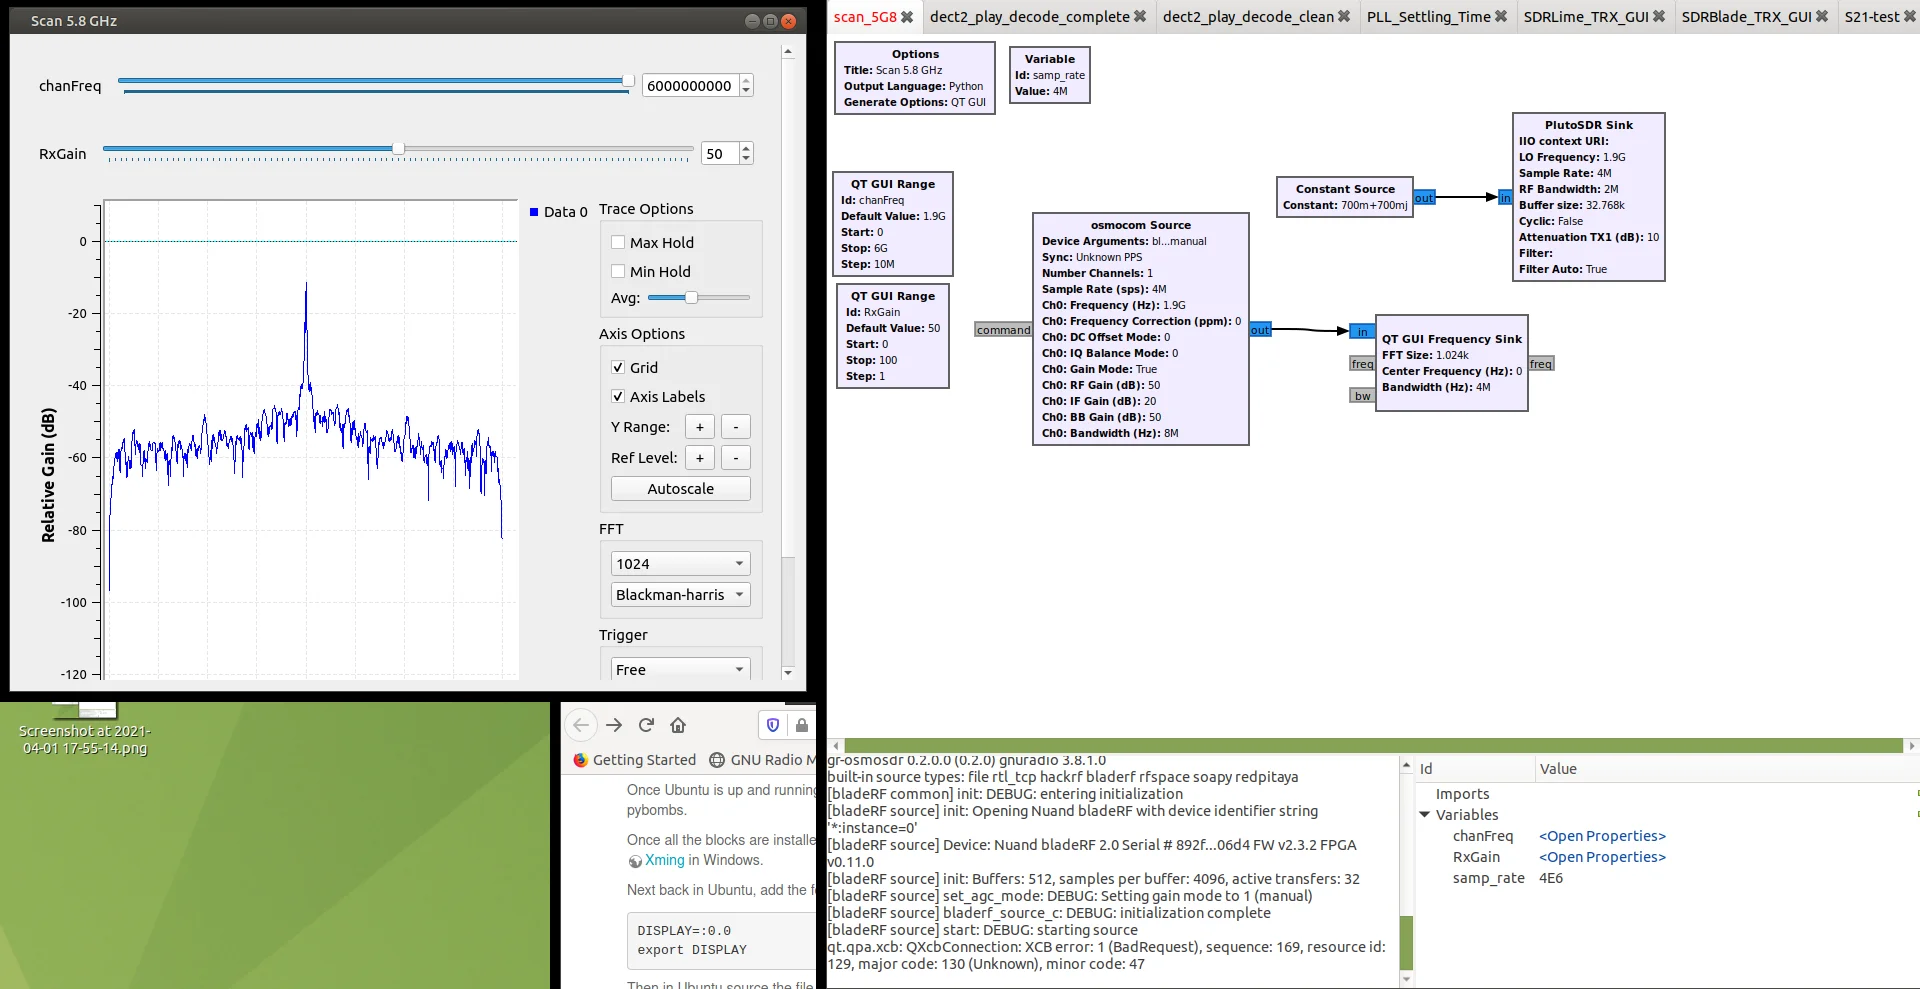
Task: Click the browser back arrow icon
Action: [x=581, y=725]
